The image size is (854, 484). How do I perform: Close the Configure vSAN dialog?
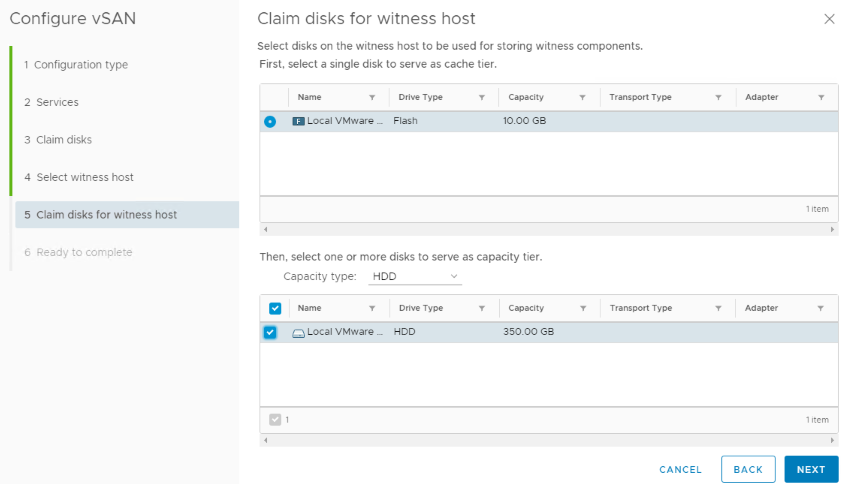[828, 19]
